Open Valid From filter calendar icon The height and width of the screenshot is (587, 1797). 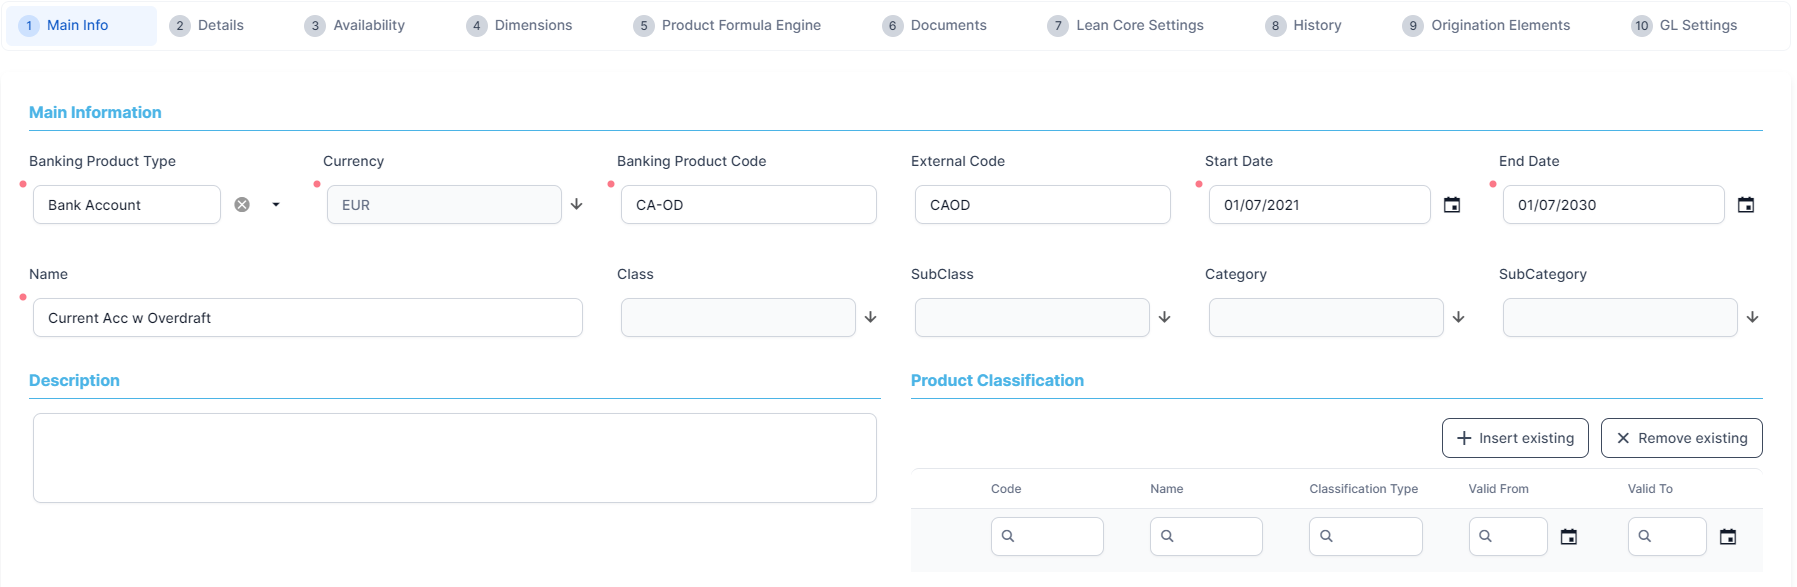pos(1569,537)
